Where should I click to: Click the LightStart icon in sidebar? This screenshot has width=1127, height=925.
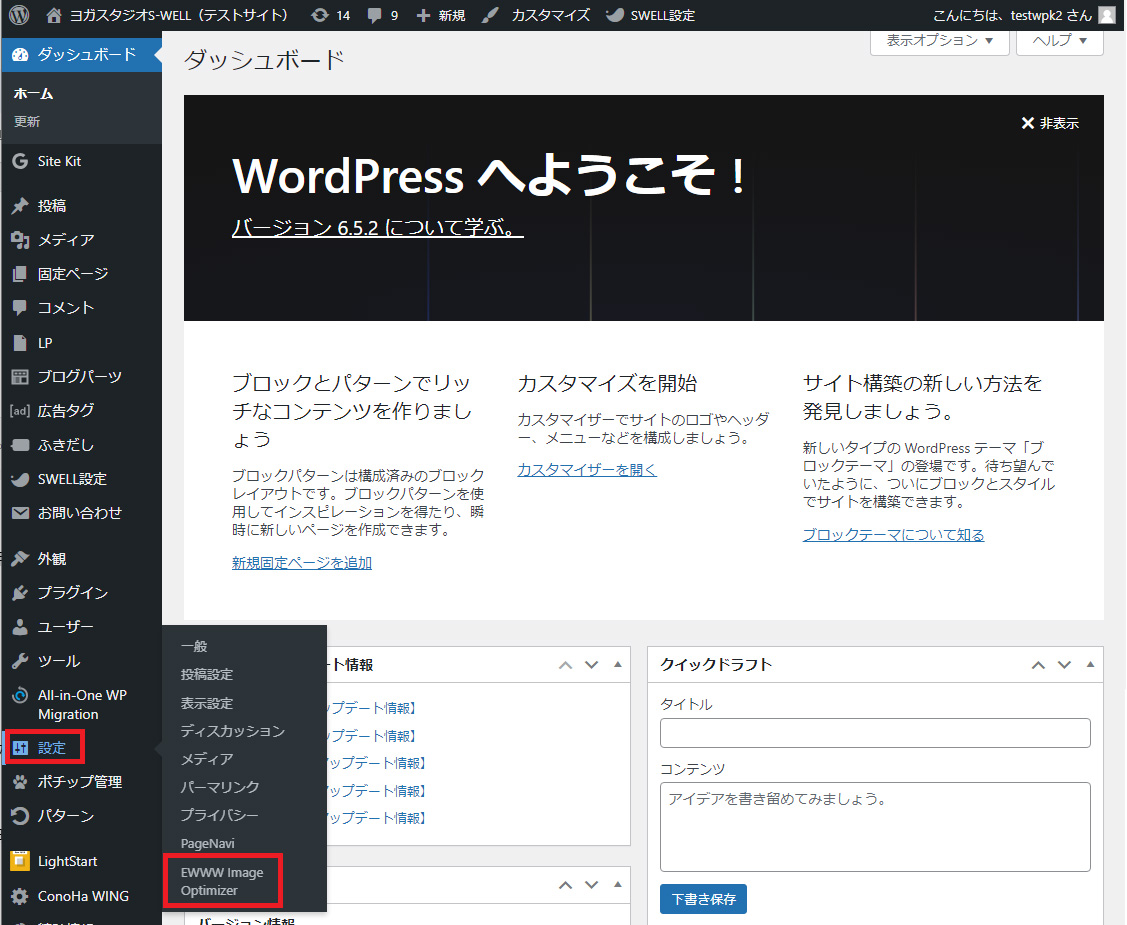20,861
